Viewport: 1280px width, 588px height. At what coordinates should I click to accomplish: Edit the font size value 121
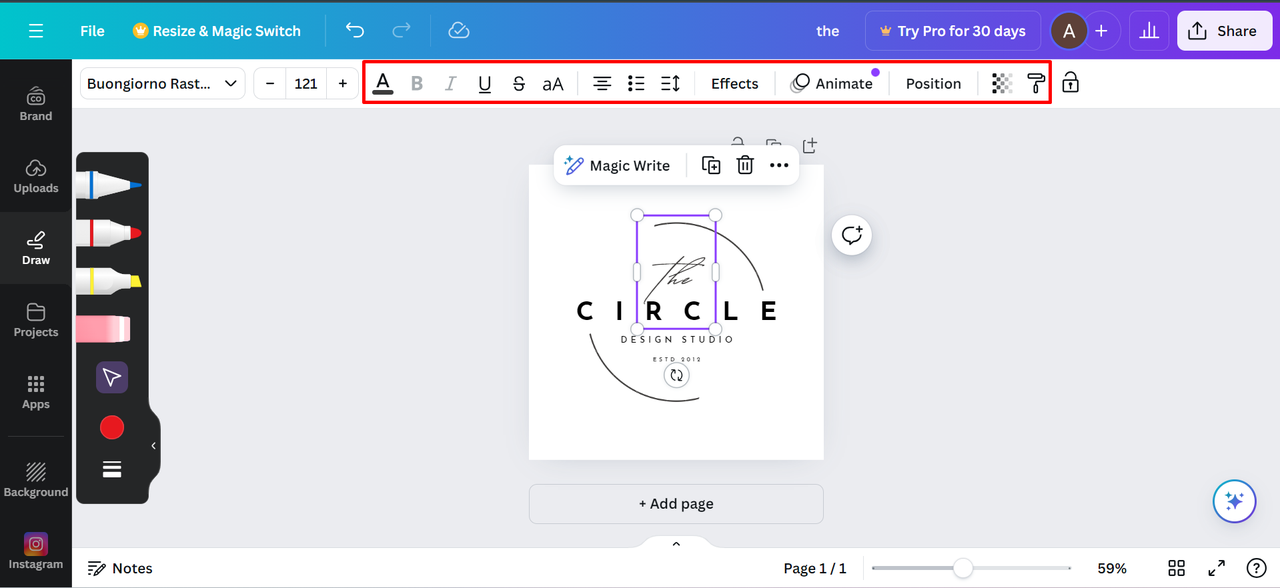[x=306, y=83]
